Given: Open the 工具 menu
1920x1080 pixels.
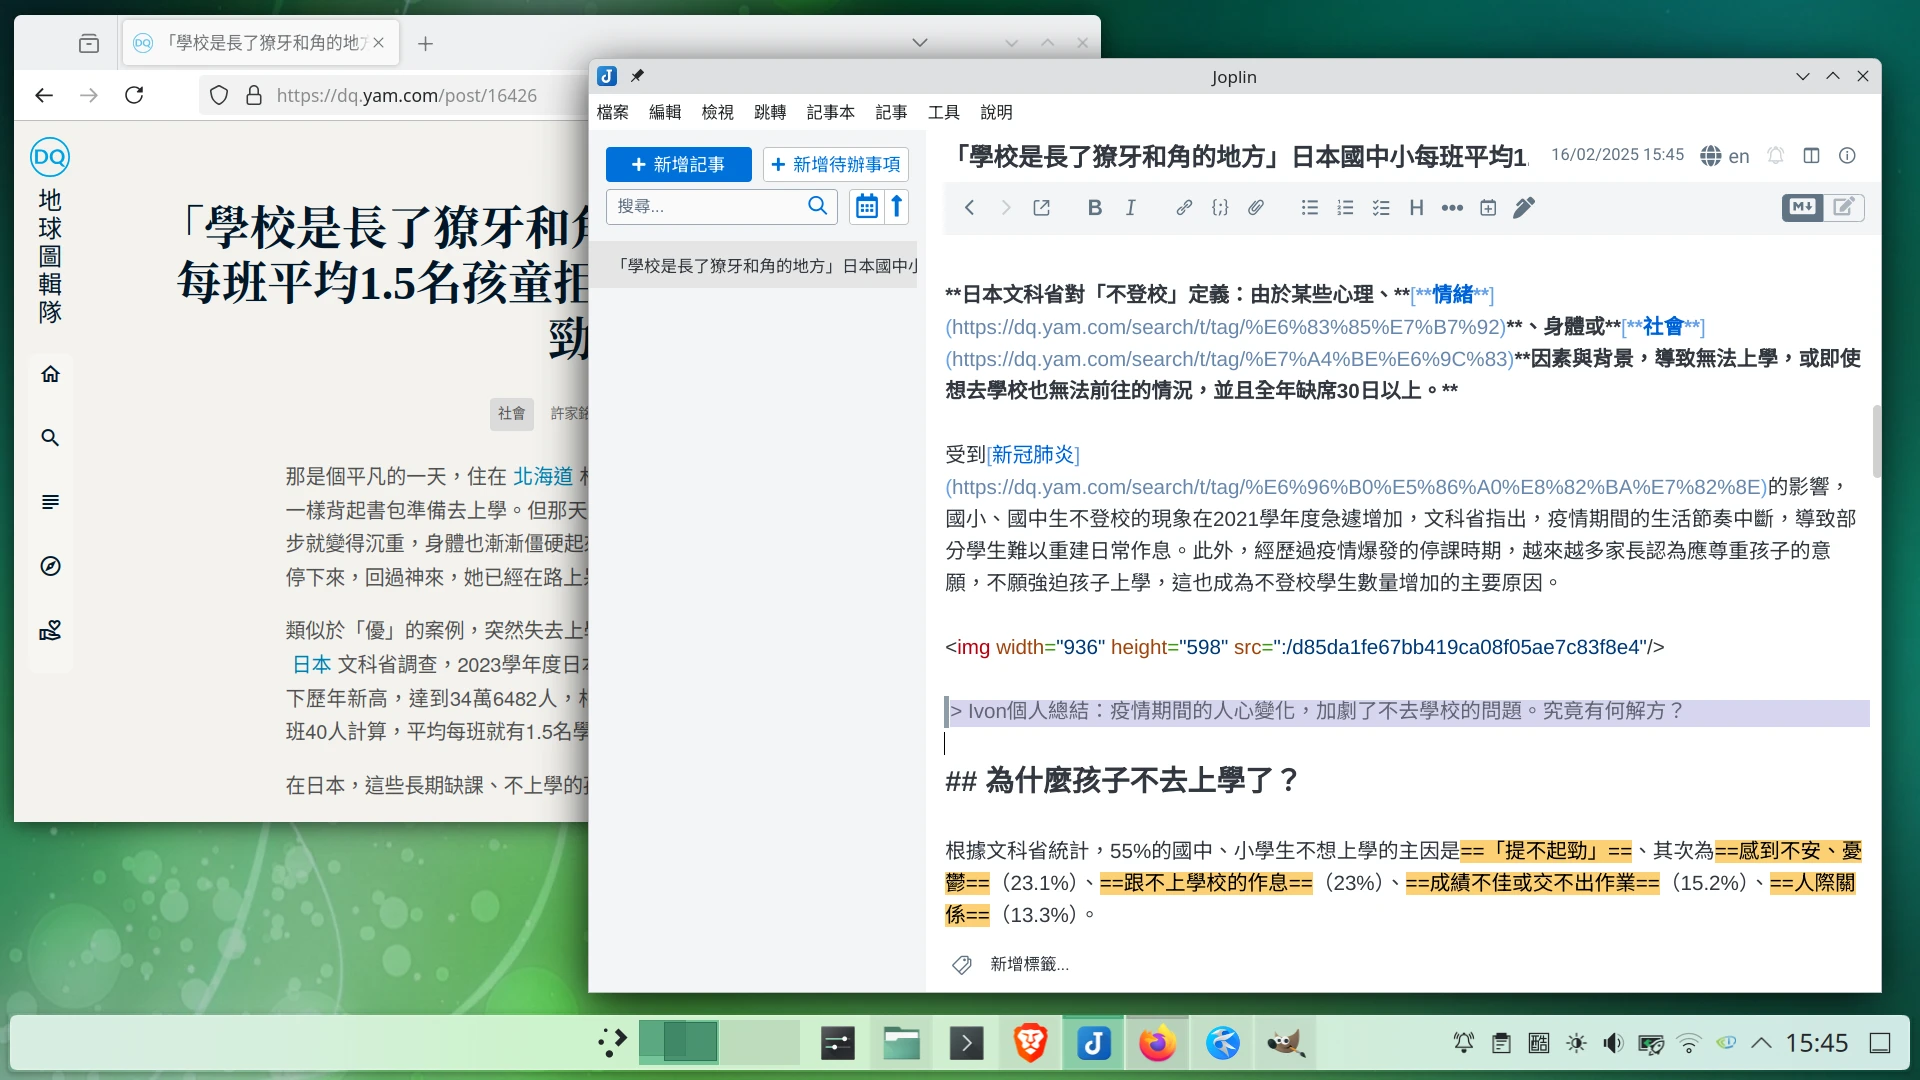Looking at the screenshot, I should 943,112.
